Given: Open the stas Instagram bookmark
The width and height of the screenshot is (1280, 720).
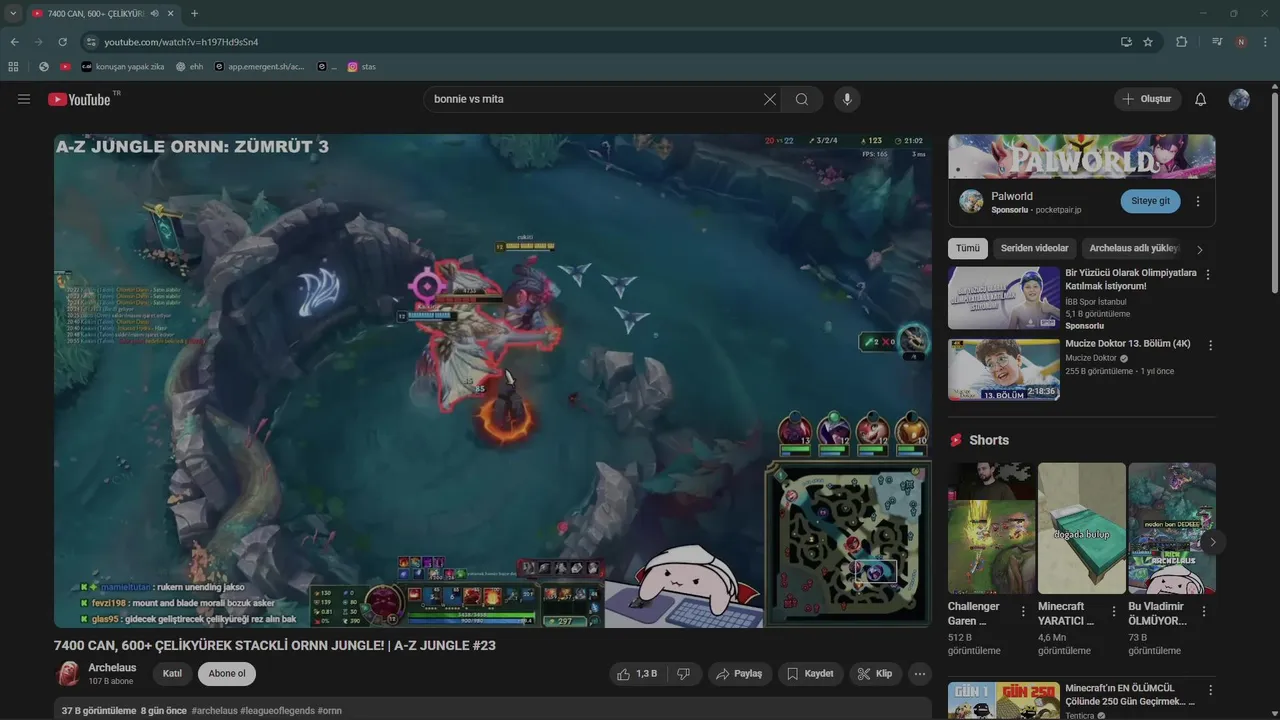Looking at the screenshot, I should (x=361, y=67).
